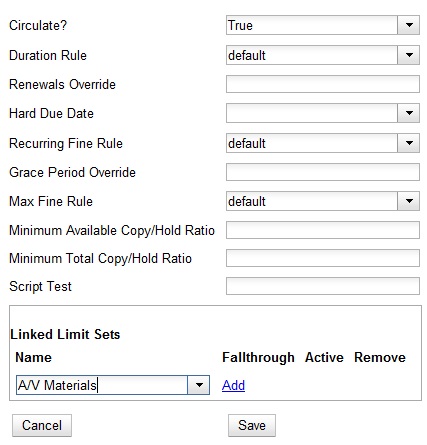
Task: Click the Add link for limit set
Action: tap(233, 385)
